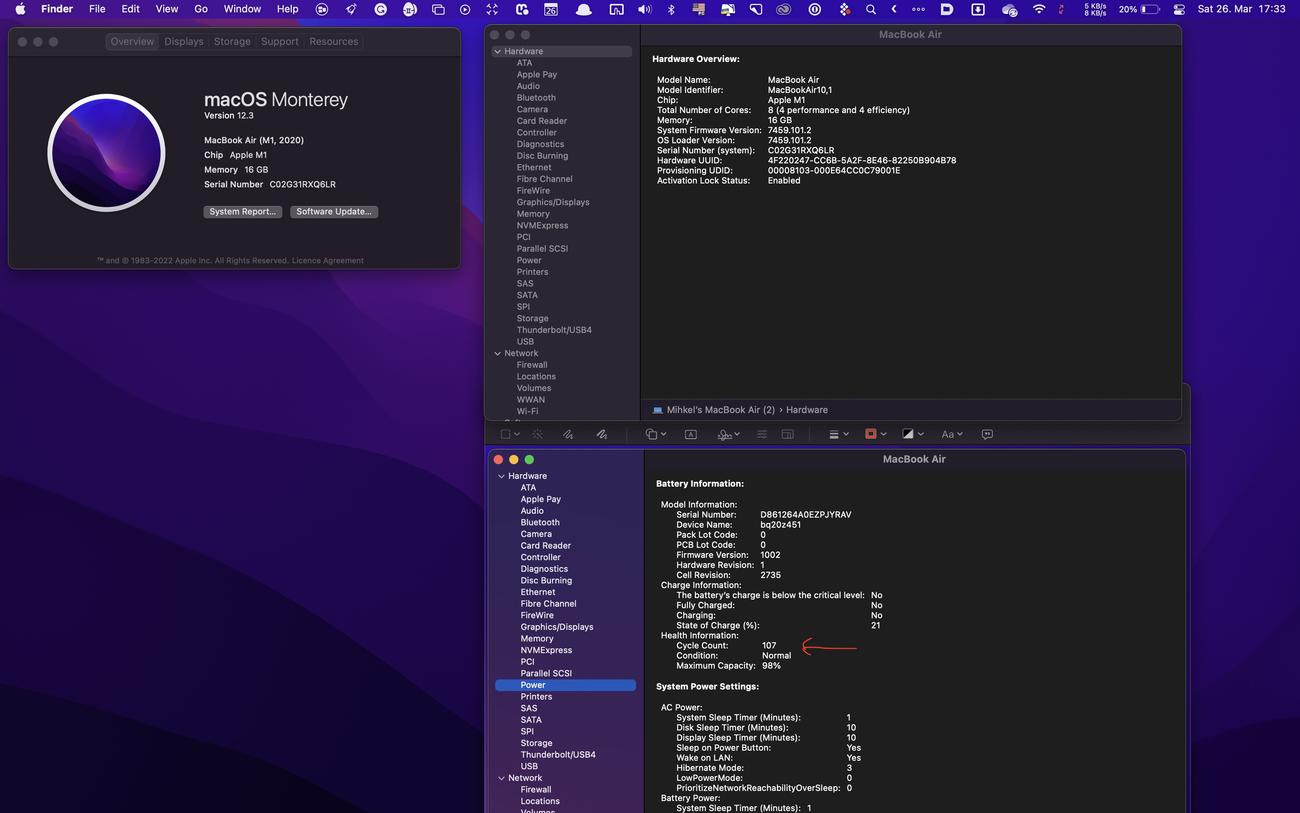
Task: Switch to the Displays tab
Action: coord(183,42)
